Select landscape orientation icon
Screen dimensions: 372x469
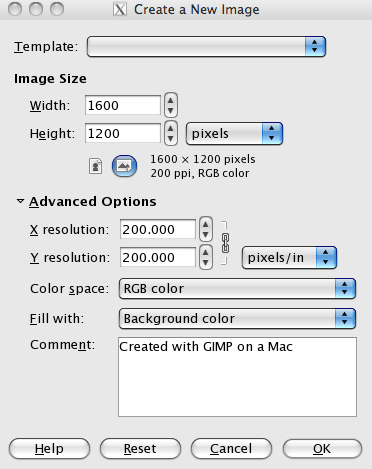pos(124,166)
